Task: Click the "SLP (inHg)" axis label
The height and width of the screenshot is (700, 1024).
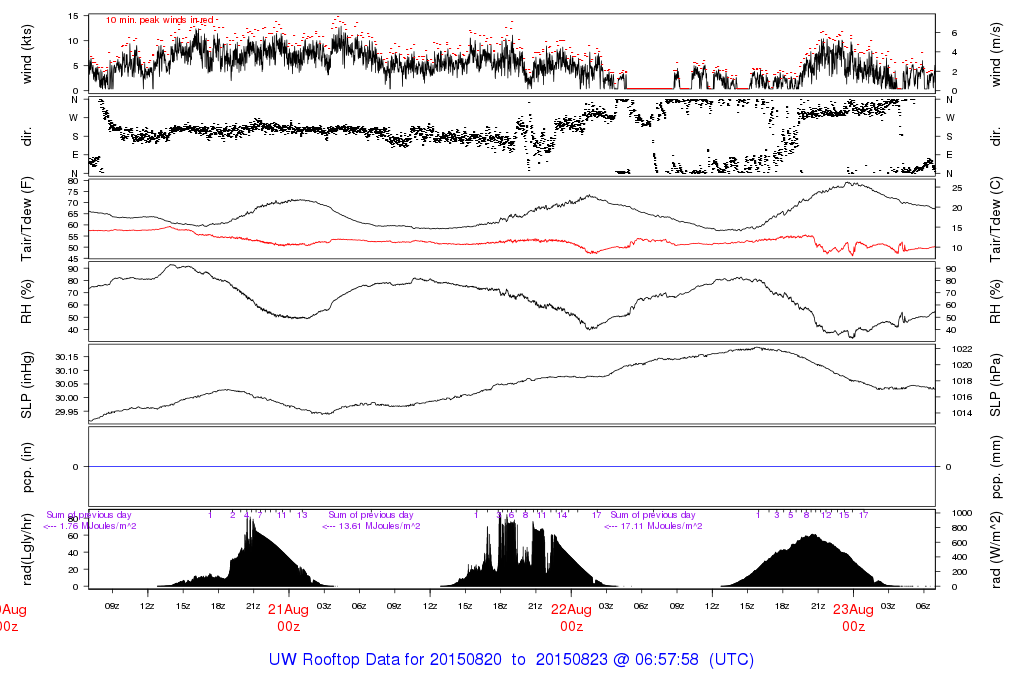Action: click(27, 385)
